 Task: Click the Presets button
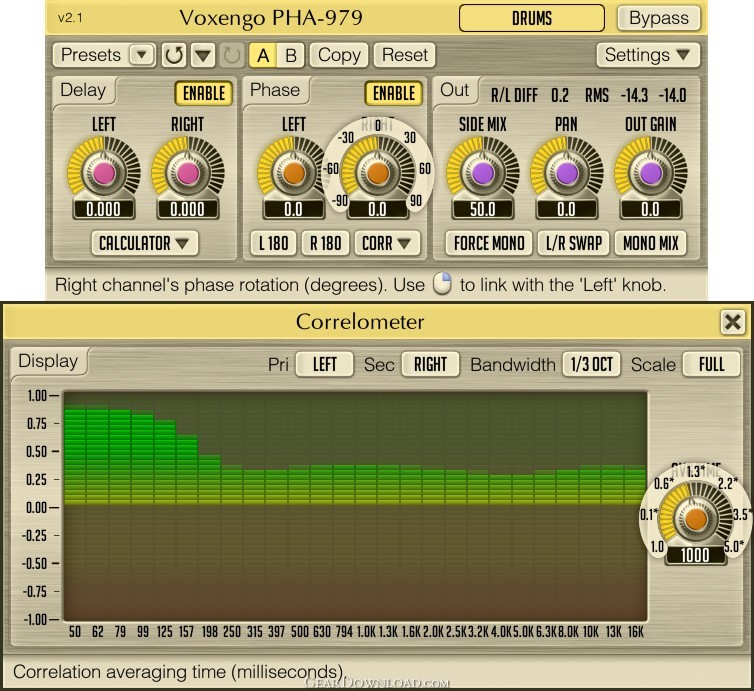pos(91,55)
